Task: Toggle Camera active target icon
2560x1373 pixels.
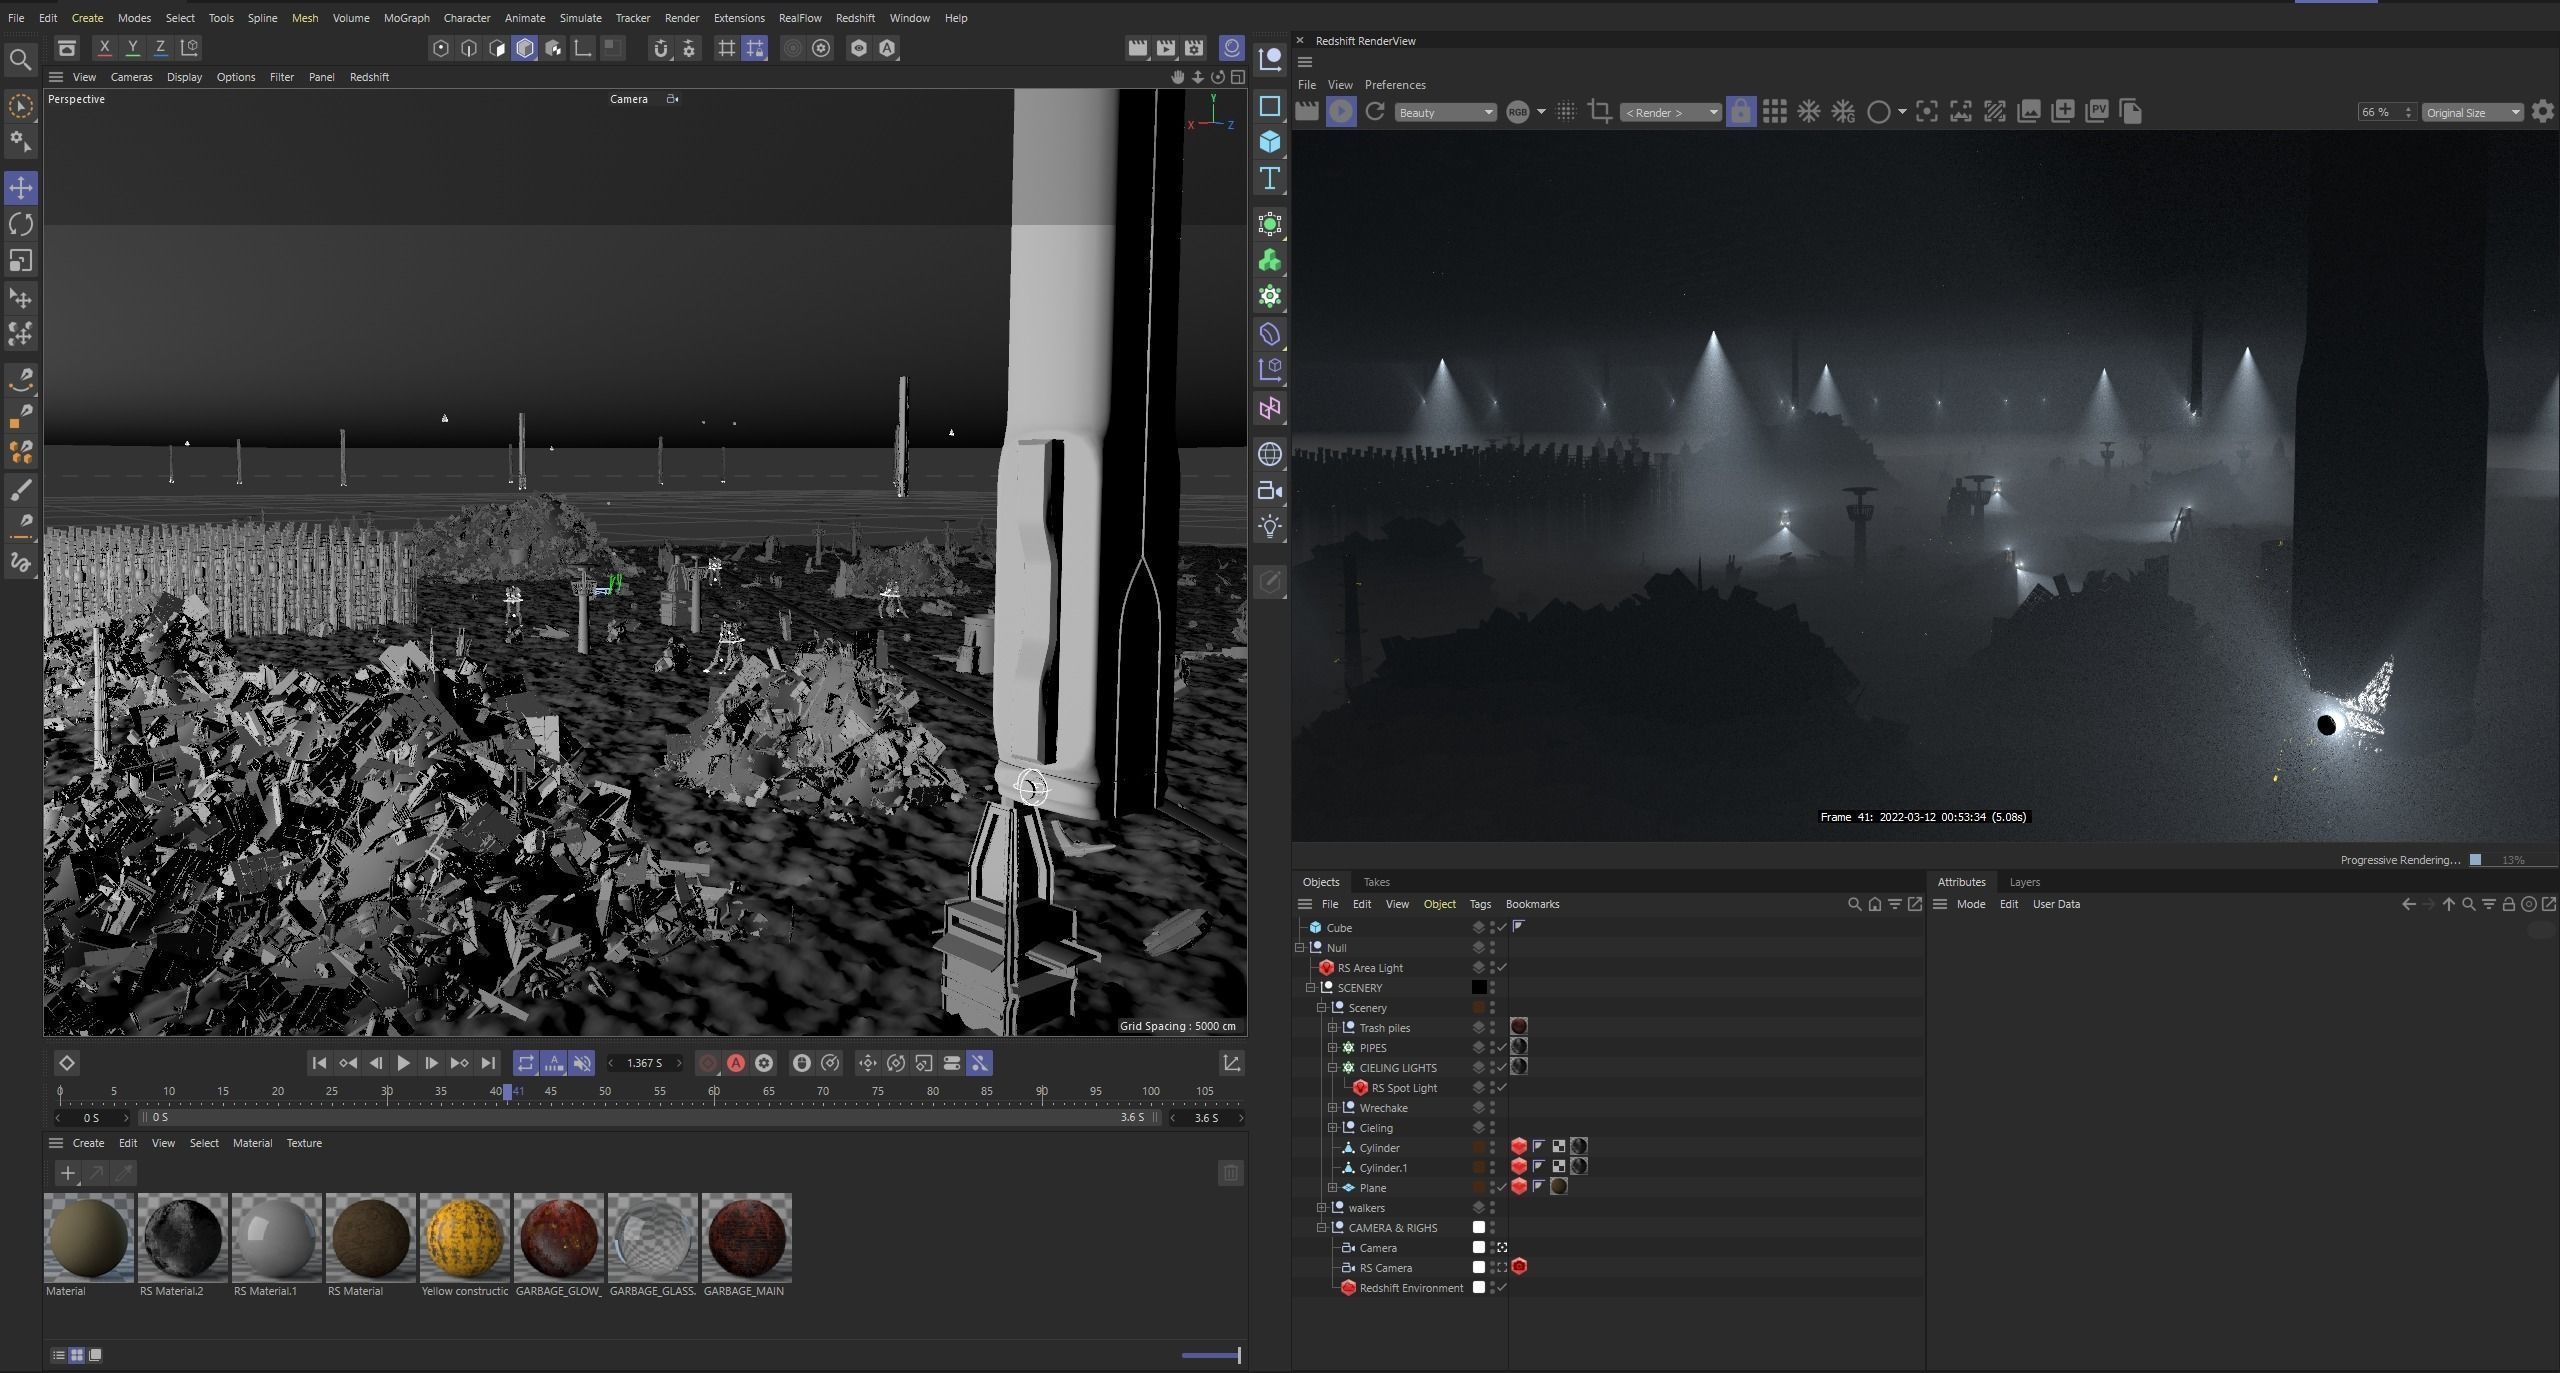Action: pos(1502,1248)
